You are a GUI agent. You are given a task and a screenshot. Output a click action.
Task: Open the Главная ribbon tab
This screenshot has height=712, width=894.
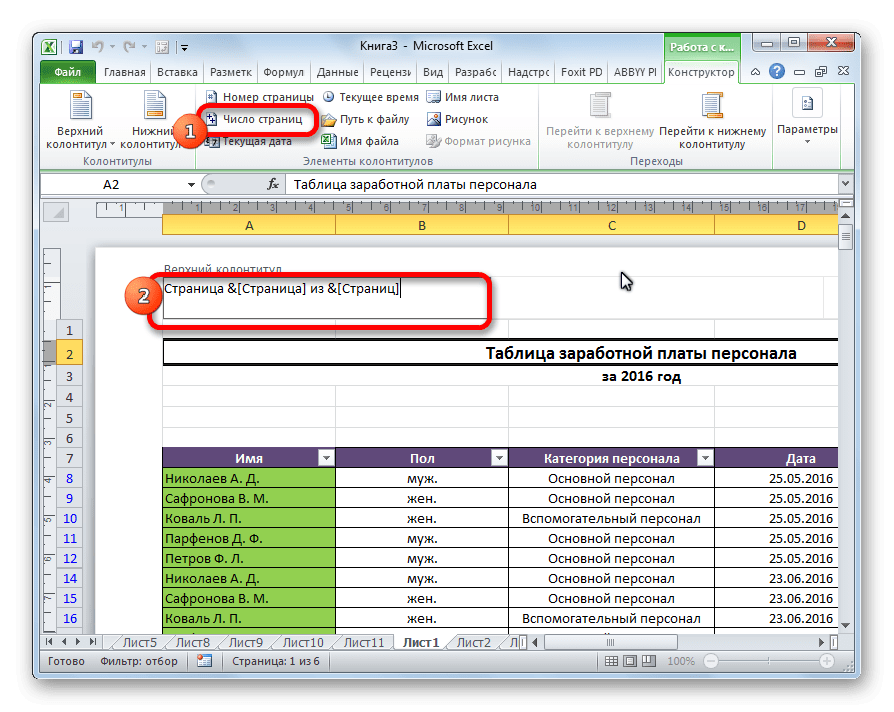[124, 72]
